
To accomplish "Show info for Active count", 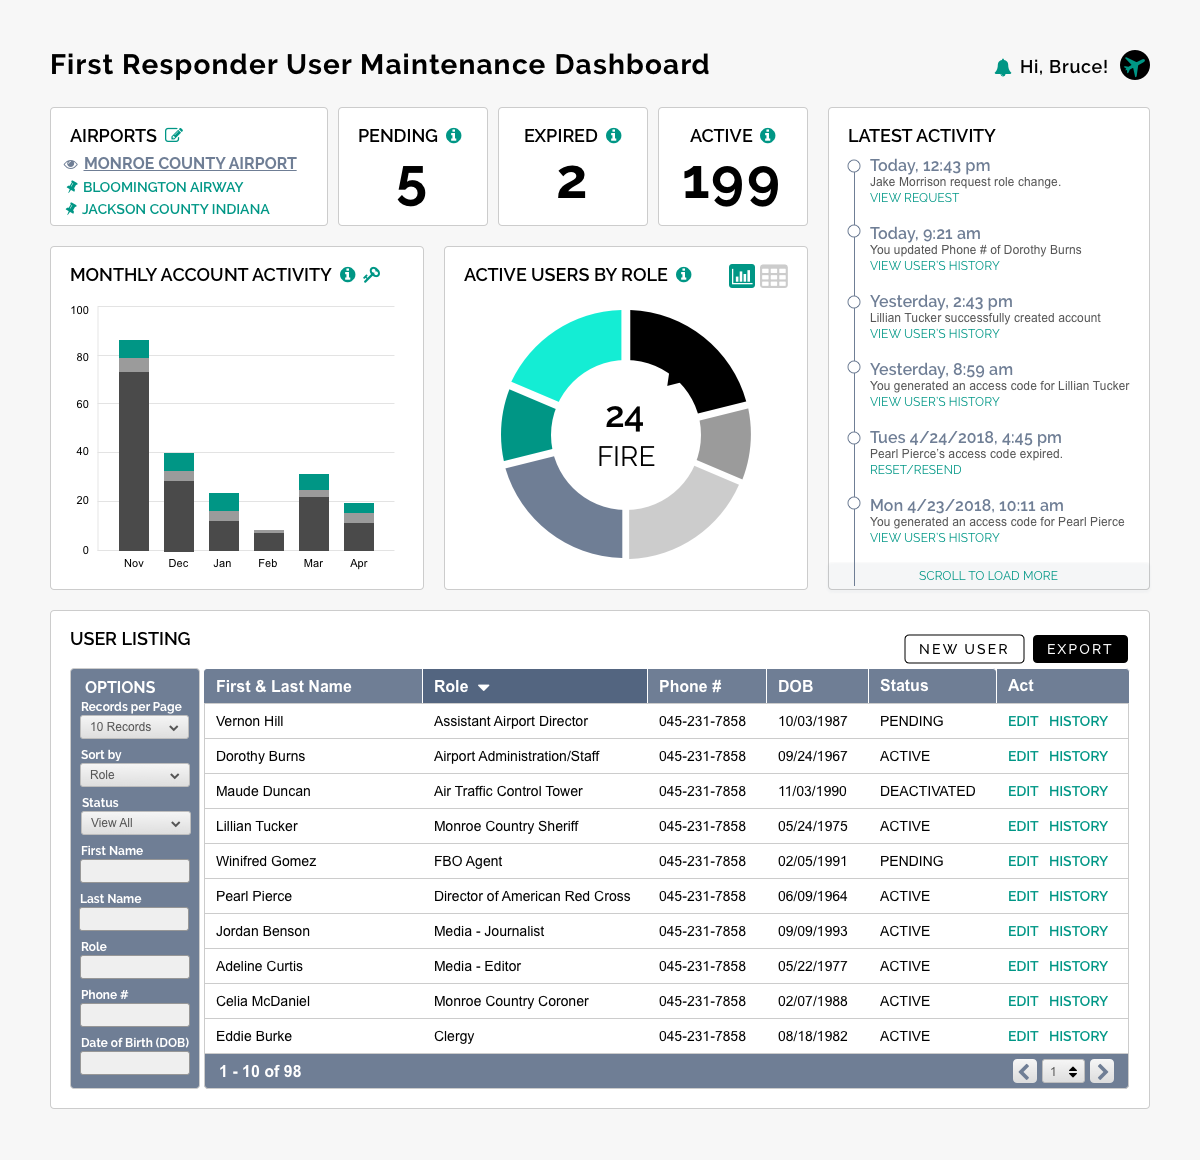I will click(768, 135).
